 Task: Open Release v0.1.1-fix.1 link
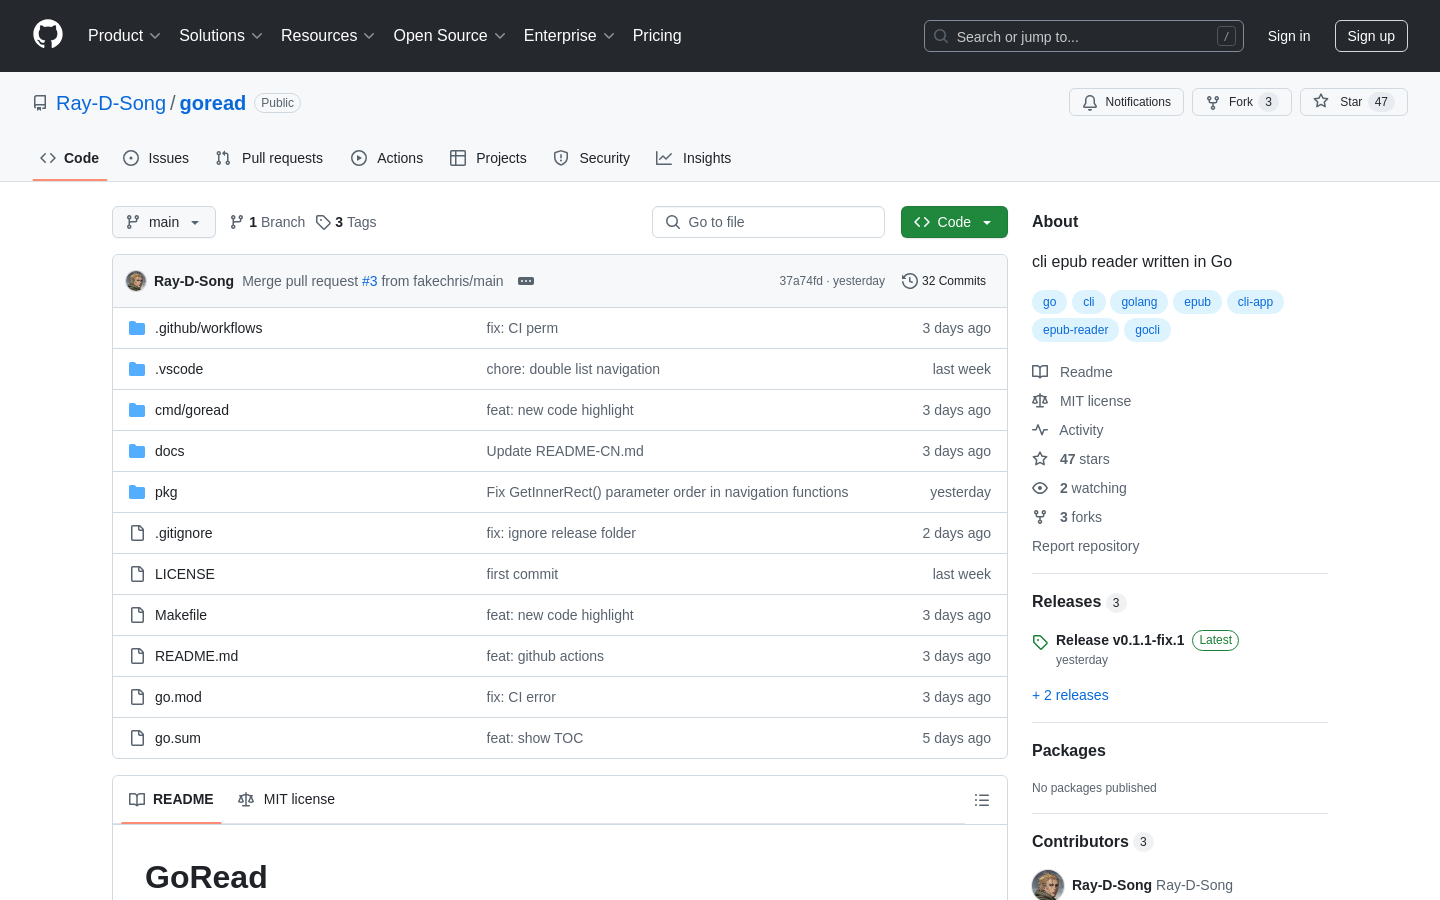1120,640
